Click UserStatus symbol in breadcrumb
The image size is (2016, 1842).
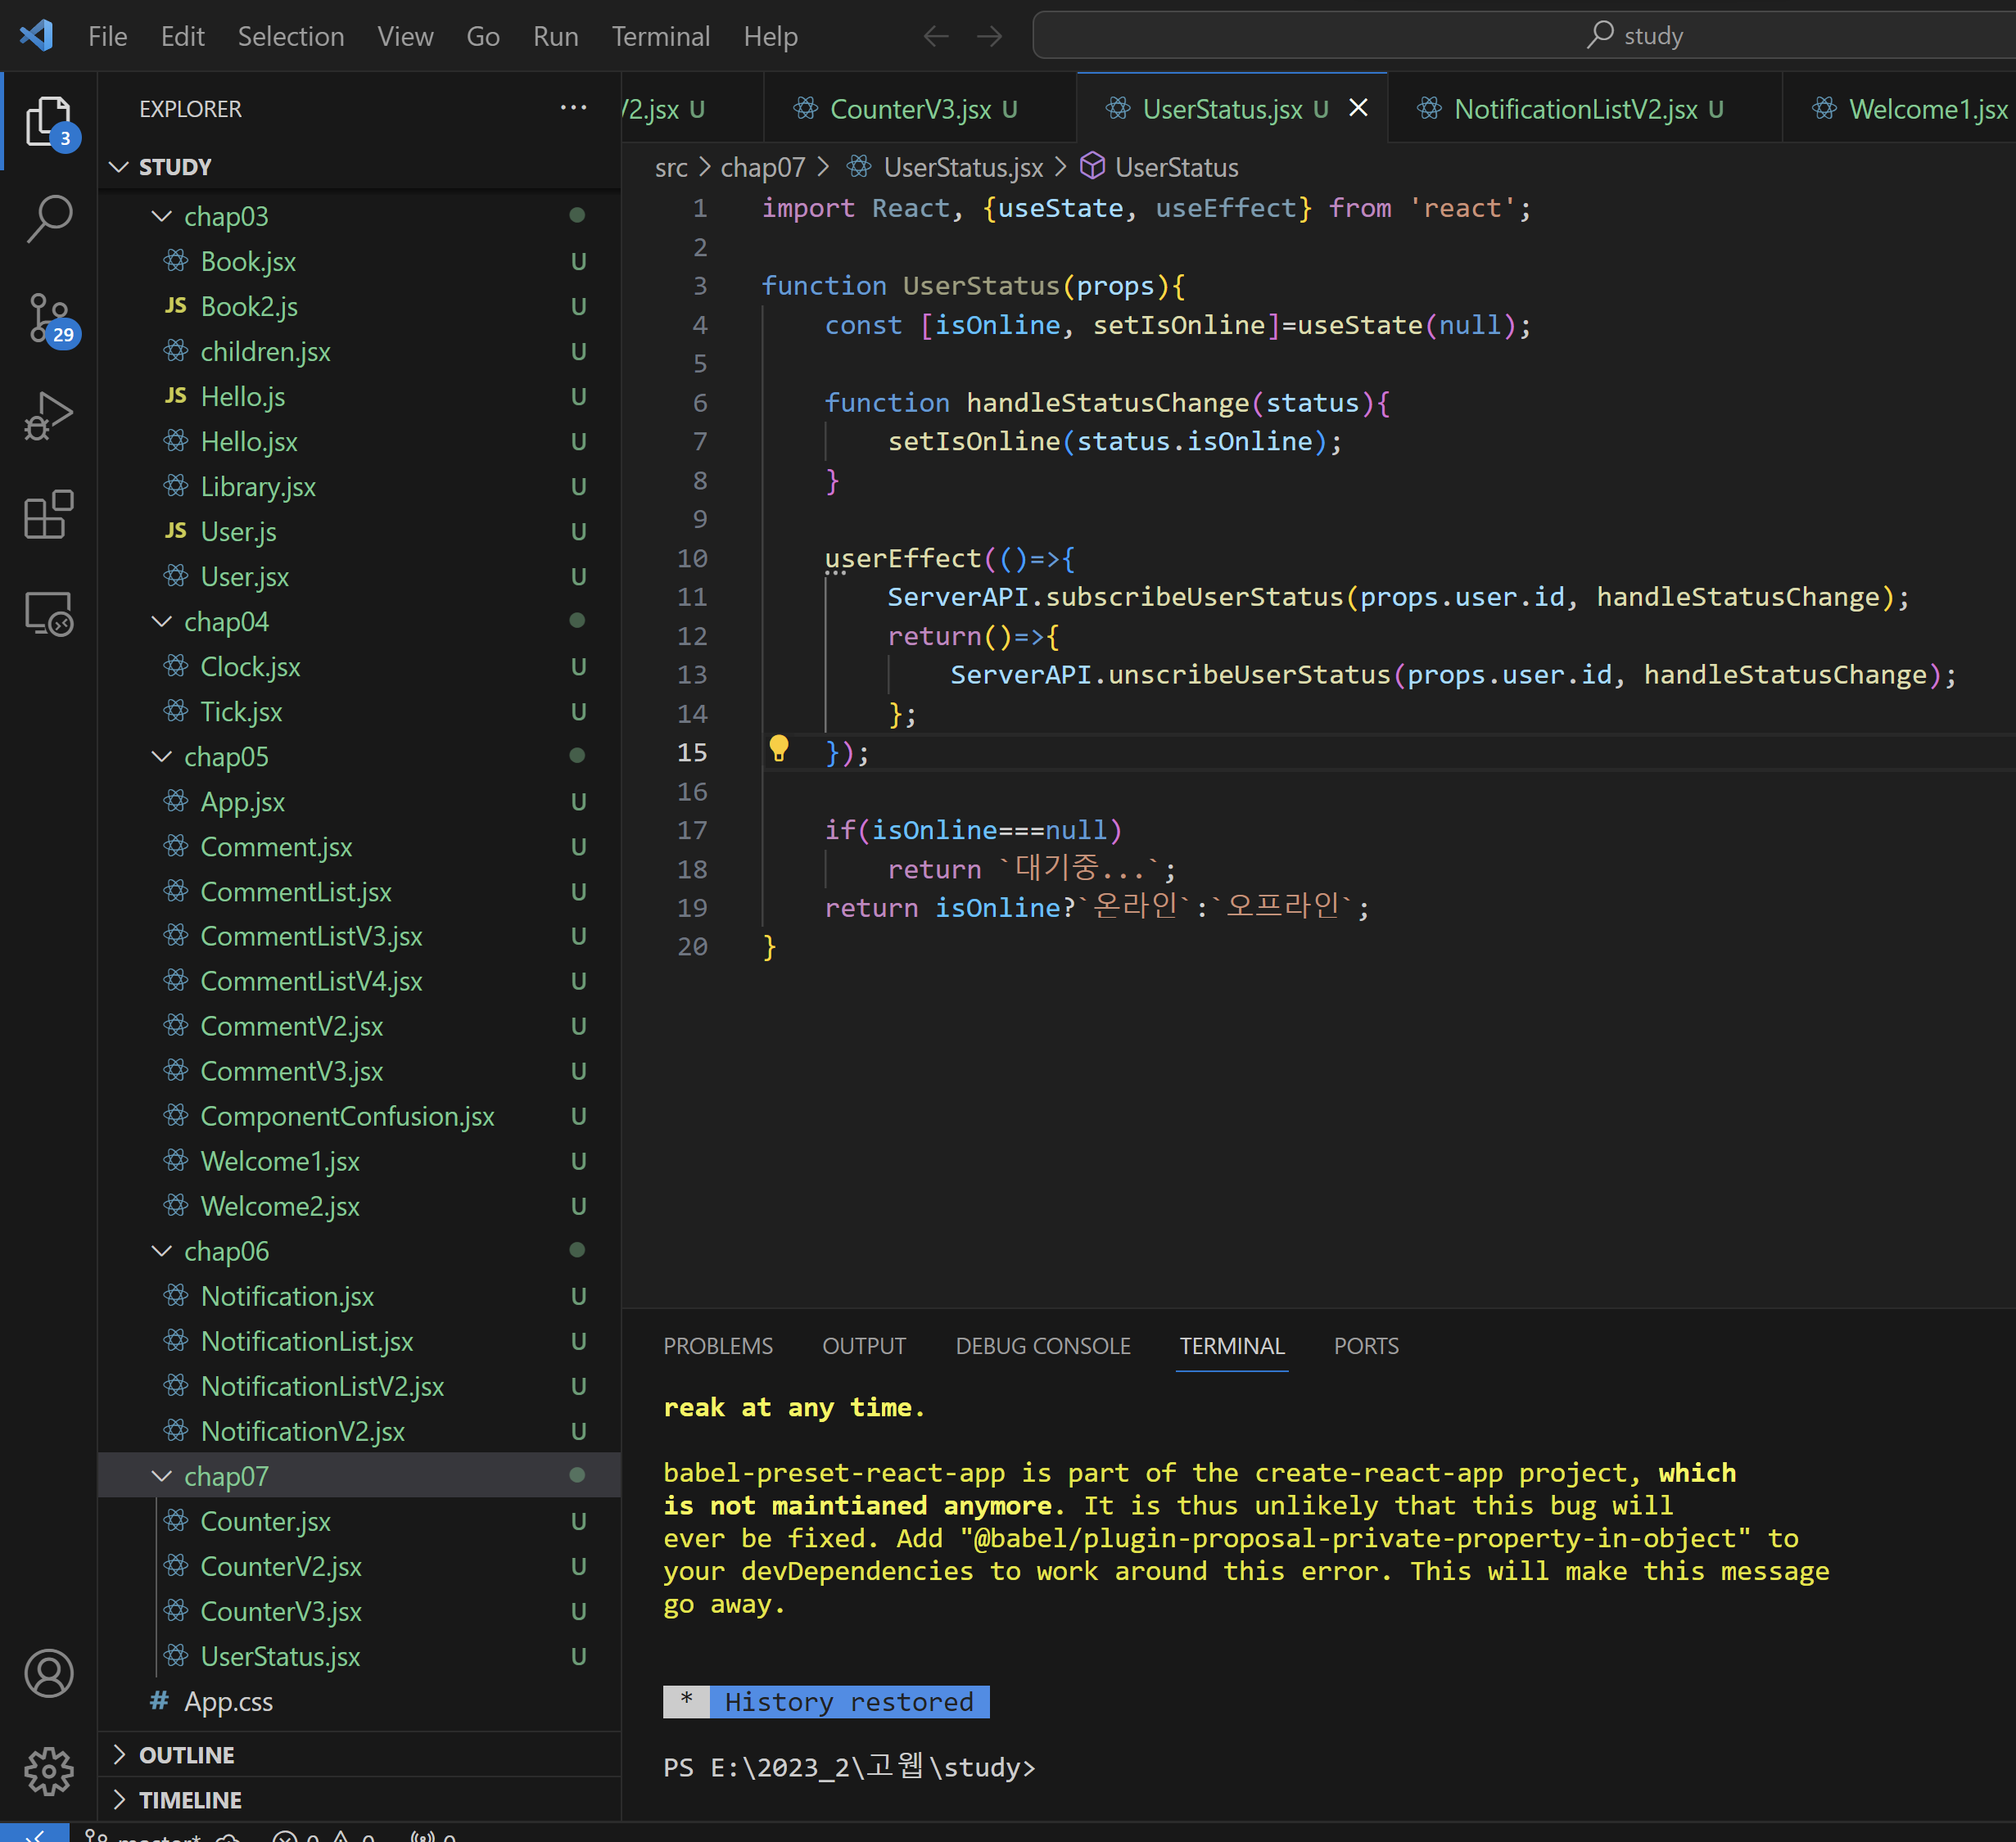(x=1160, y=167)
